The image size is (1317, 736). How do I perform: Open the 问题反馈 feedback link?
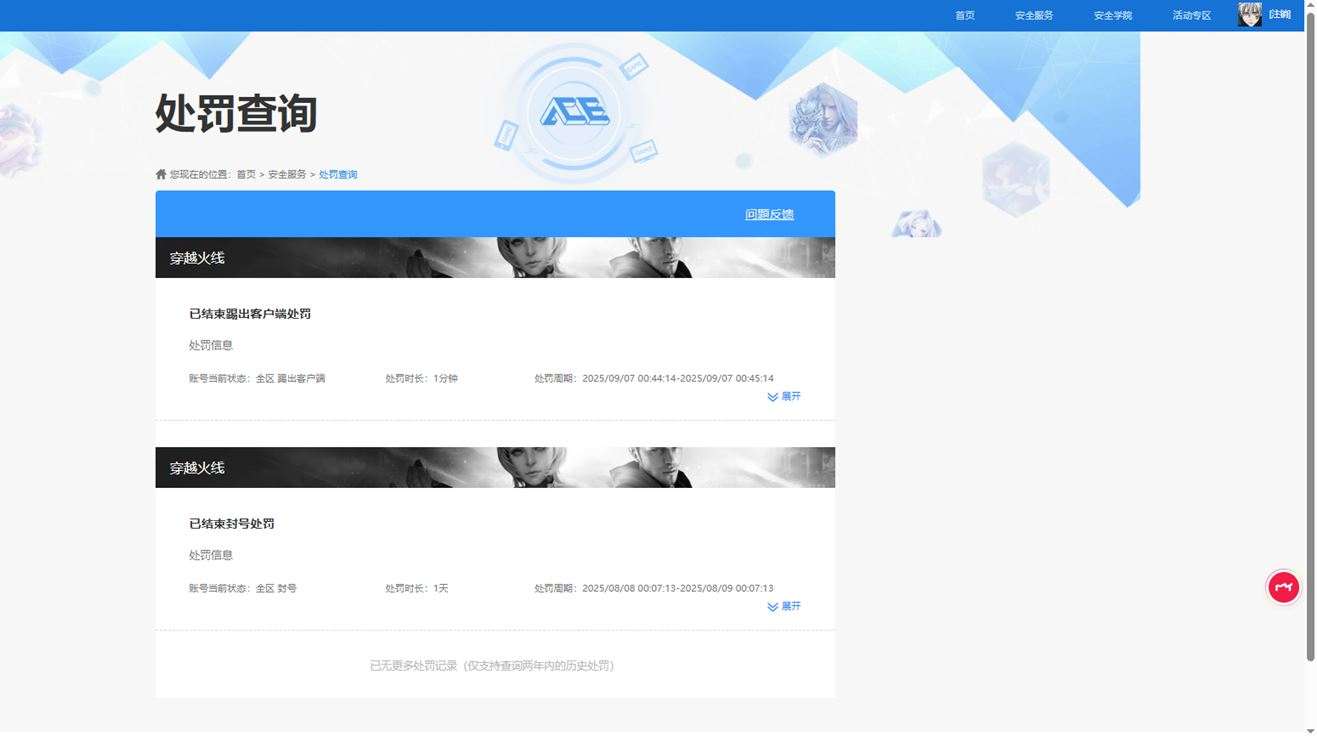(769, 214)
